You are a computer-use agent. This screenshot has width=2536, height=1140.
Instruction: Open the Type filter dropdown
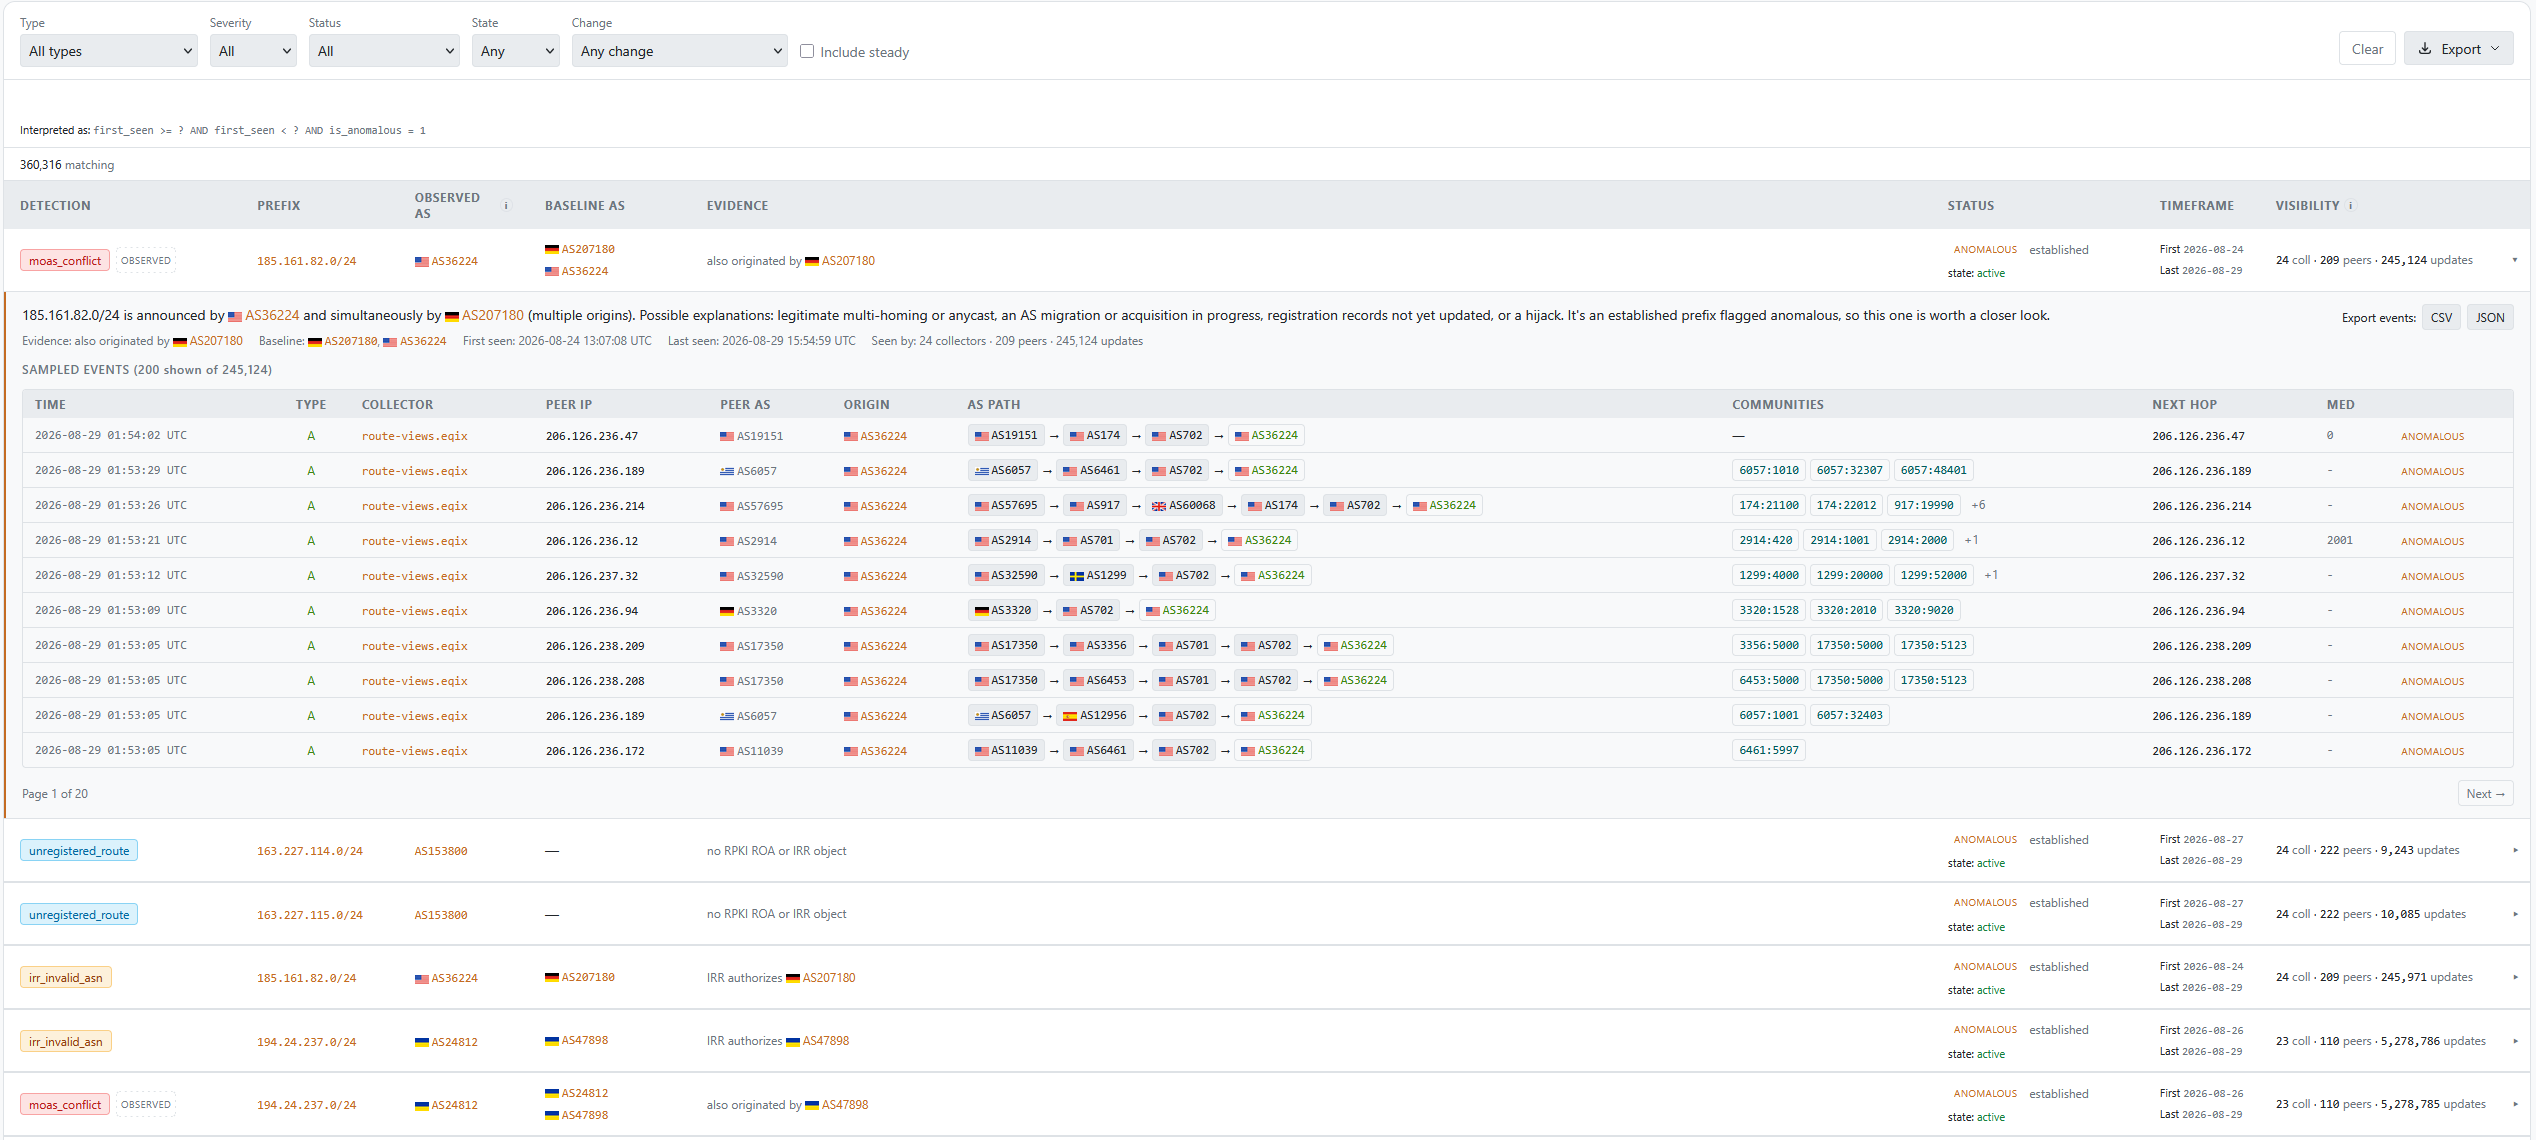[109, 51]
